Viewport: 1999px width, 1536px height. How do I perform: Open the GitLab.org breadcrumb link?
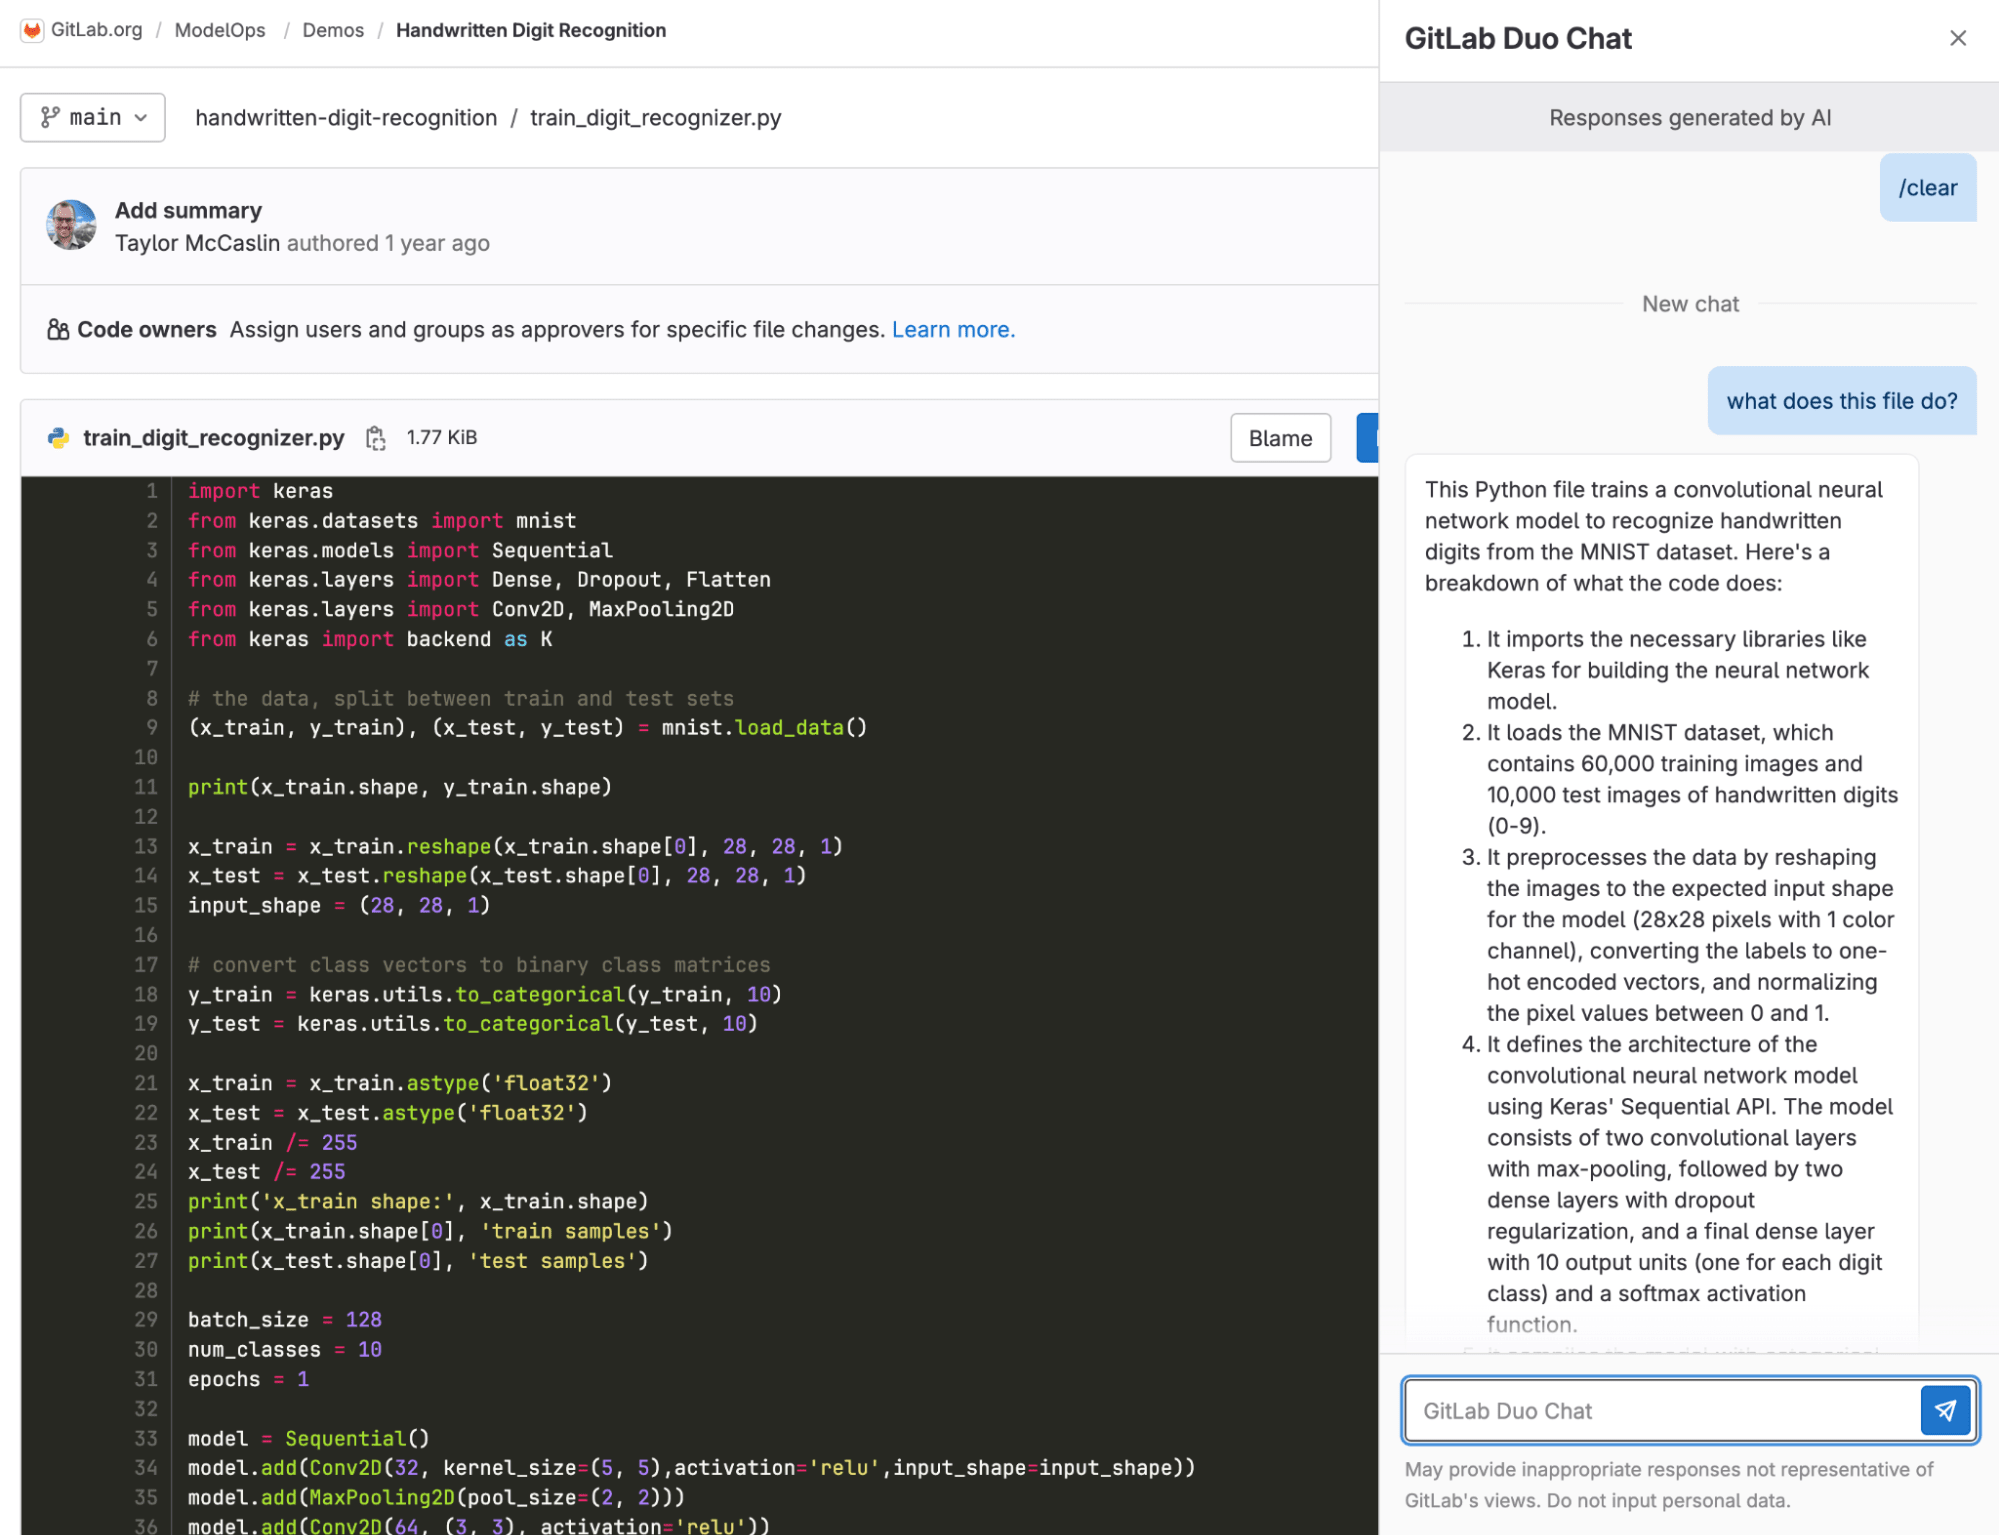[97, 30]
